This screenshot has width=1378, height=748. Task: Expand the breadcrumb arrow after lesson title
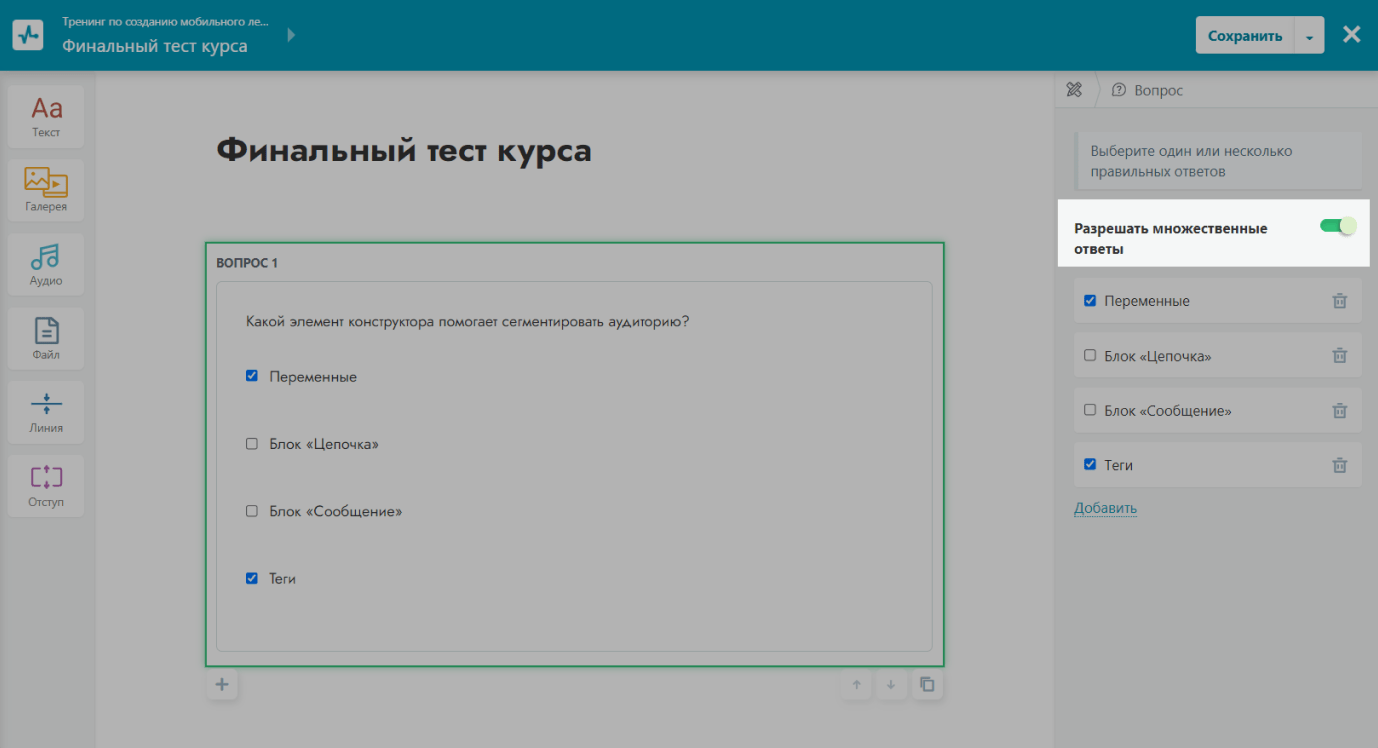[x=291, y=35]
